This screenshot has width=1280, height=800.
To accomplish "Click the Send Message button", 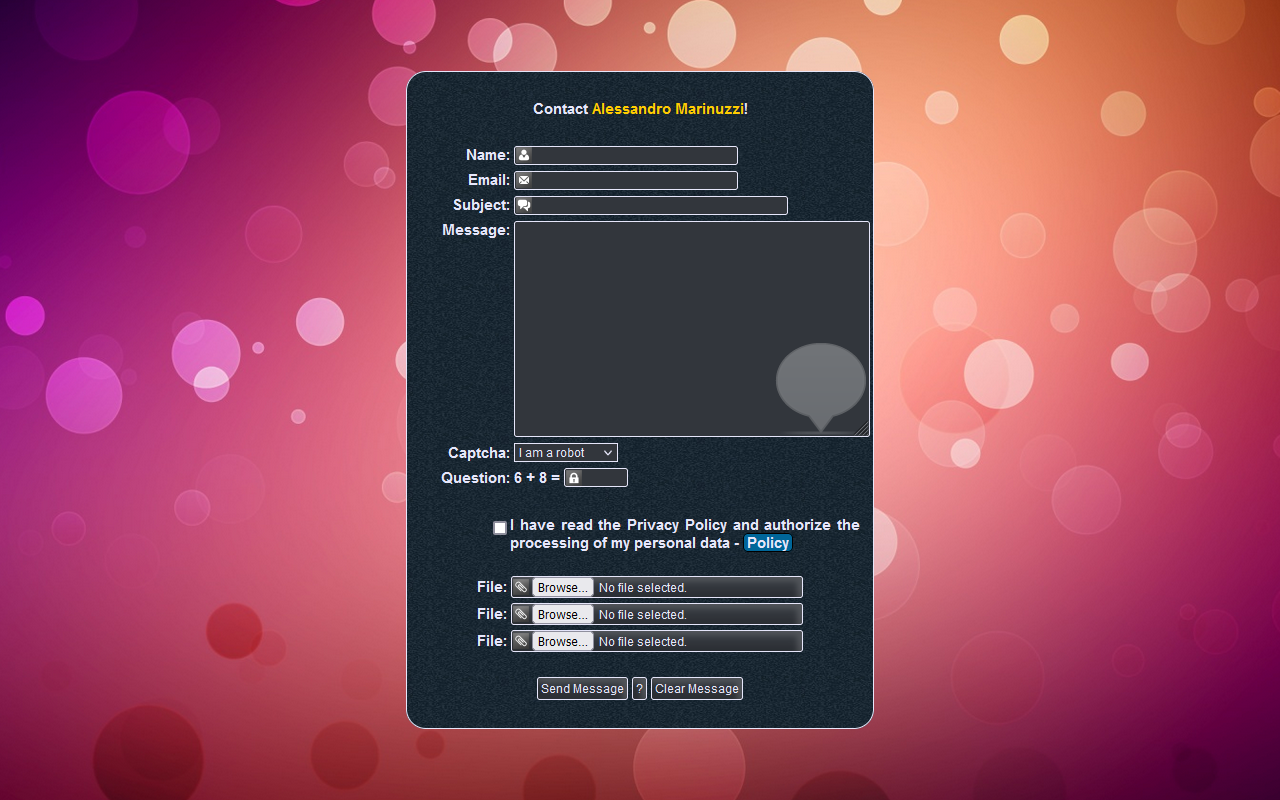I will 581,688.
